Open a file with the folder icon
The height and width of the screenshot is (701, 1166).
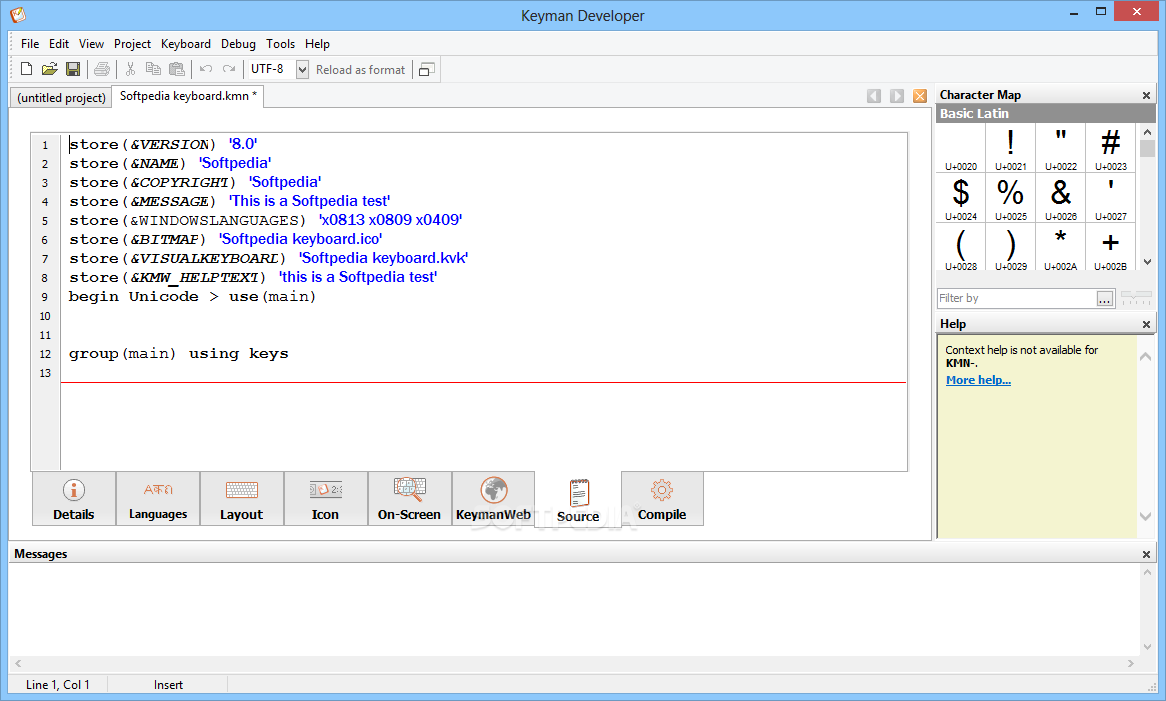pyautogui.click(x=49, y=69)
